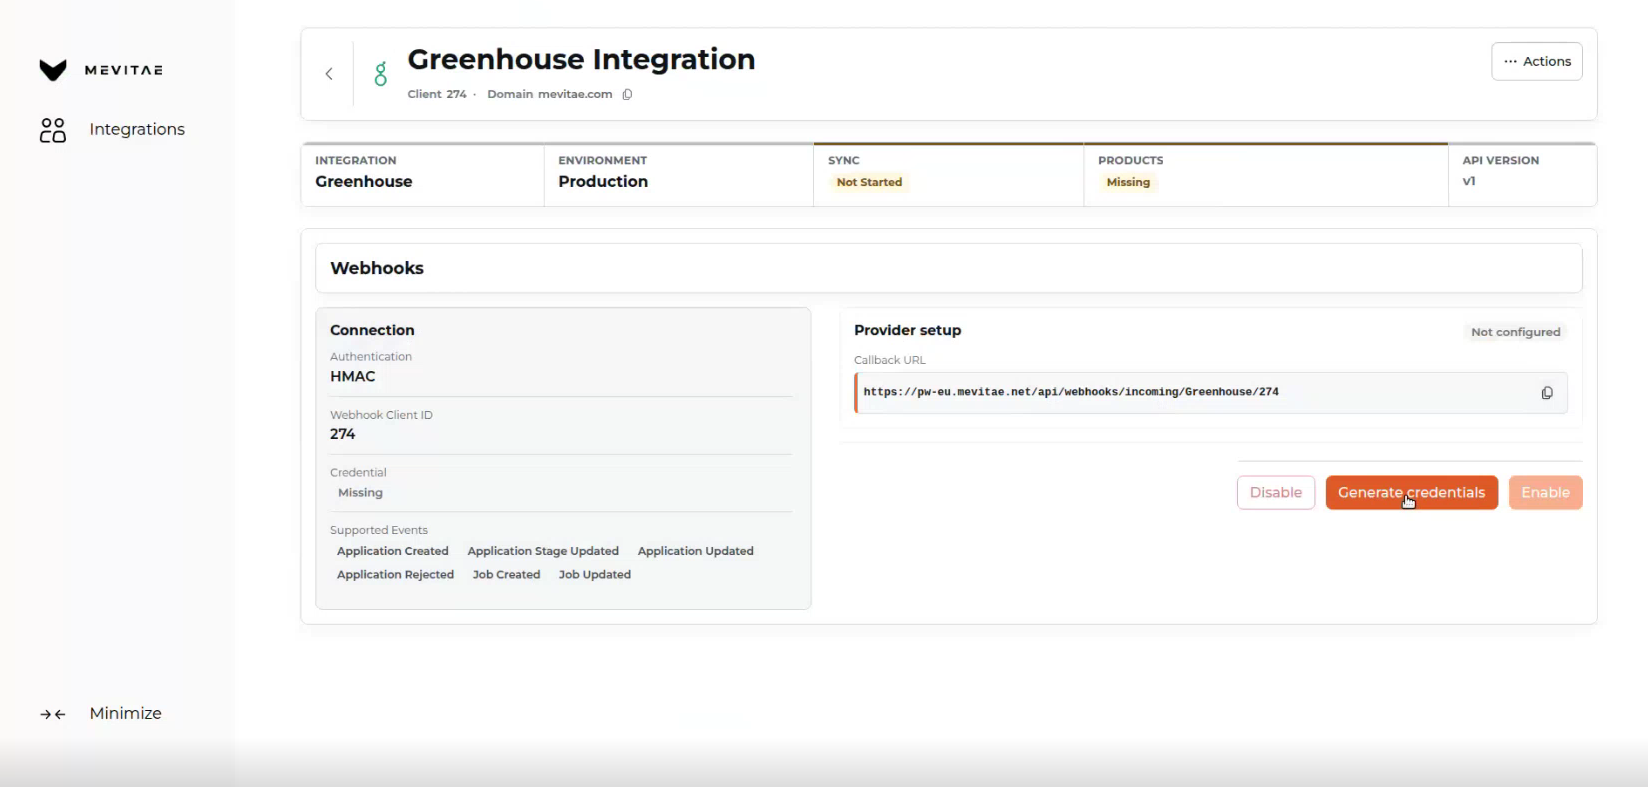Click the Job Created event tag
The width and height of the screenshot is (1648, 787).
pyautogui.click(x=506, y=575)
